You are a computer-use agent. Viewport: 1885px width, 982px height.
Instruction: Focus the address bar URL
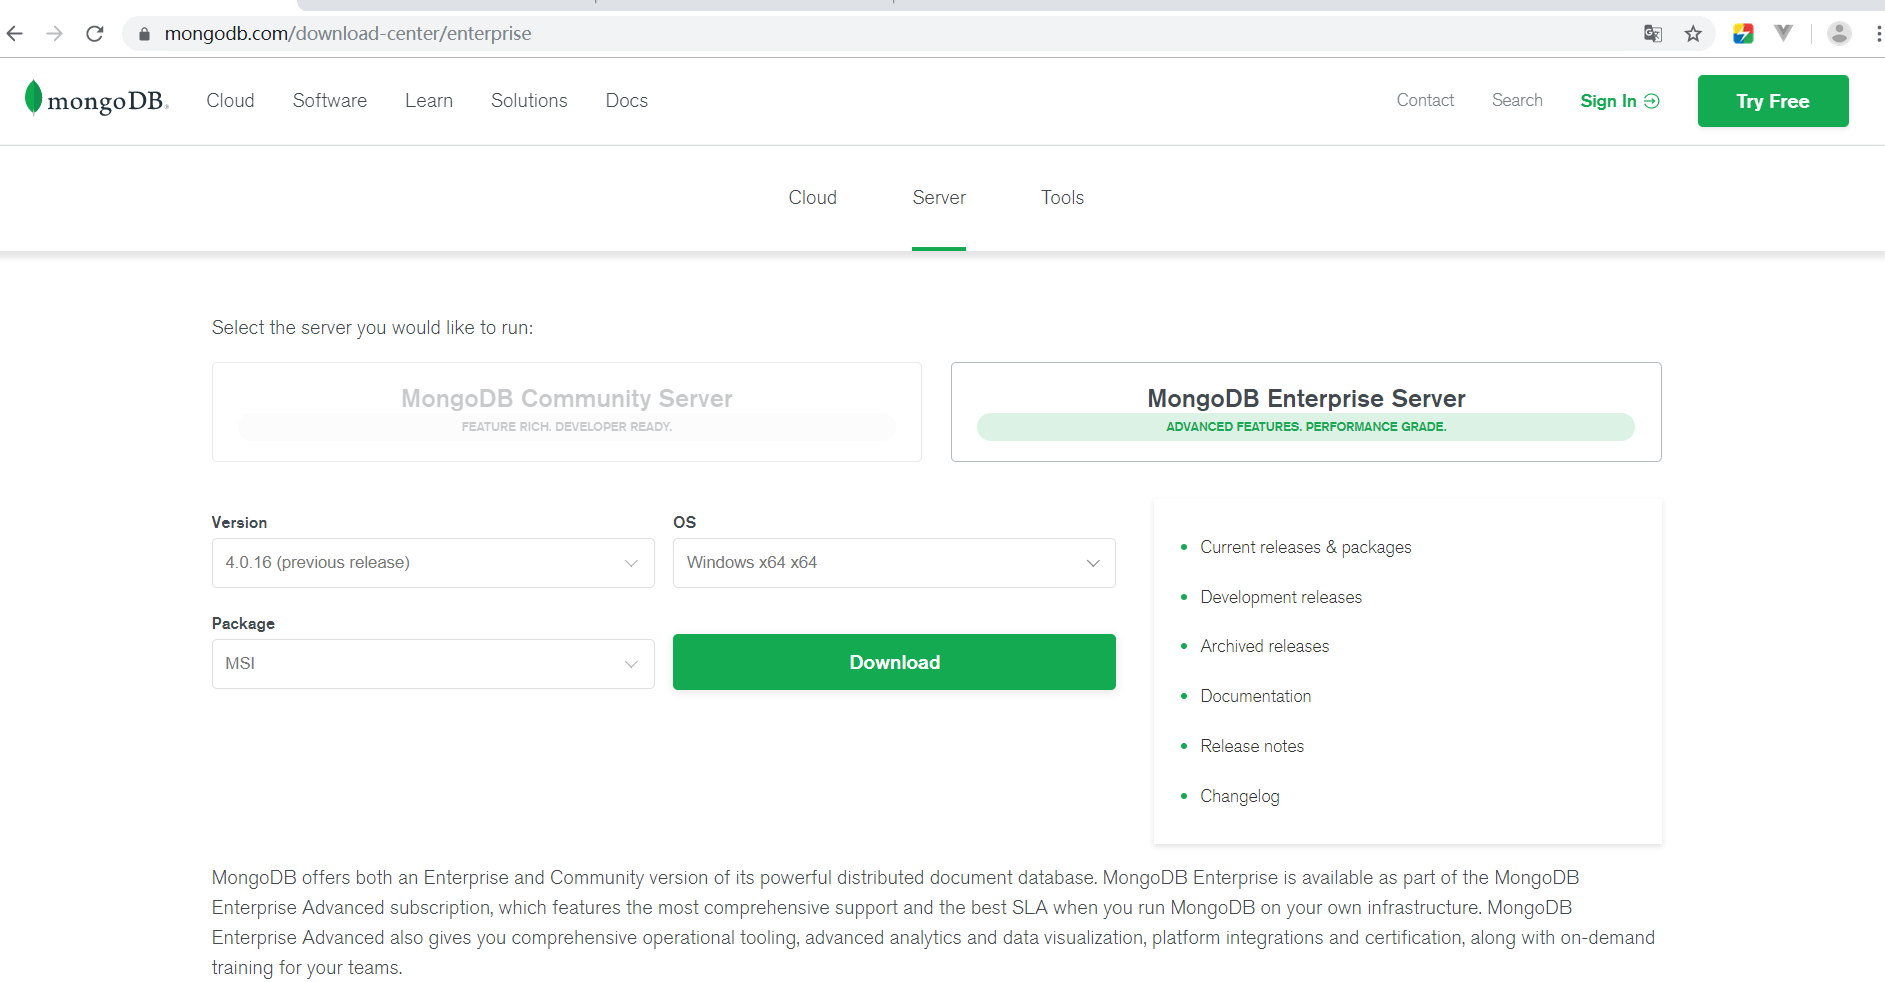[348, 34]
